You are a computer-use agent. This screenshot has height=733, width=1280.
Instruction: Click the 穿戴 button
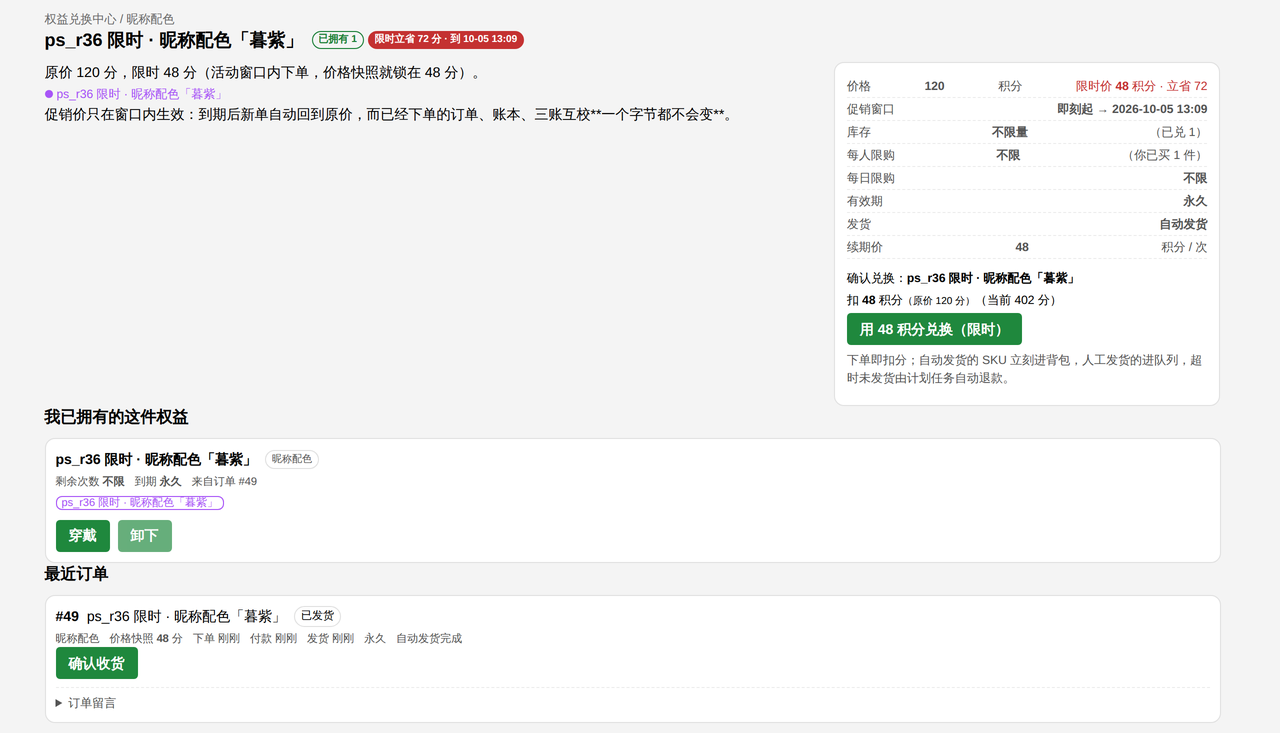point(83,536)
